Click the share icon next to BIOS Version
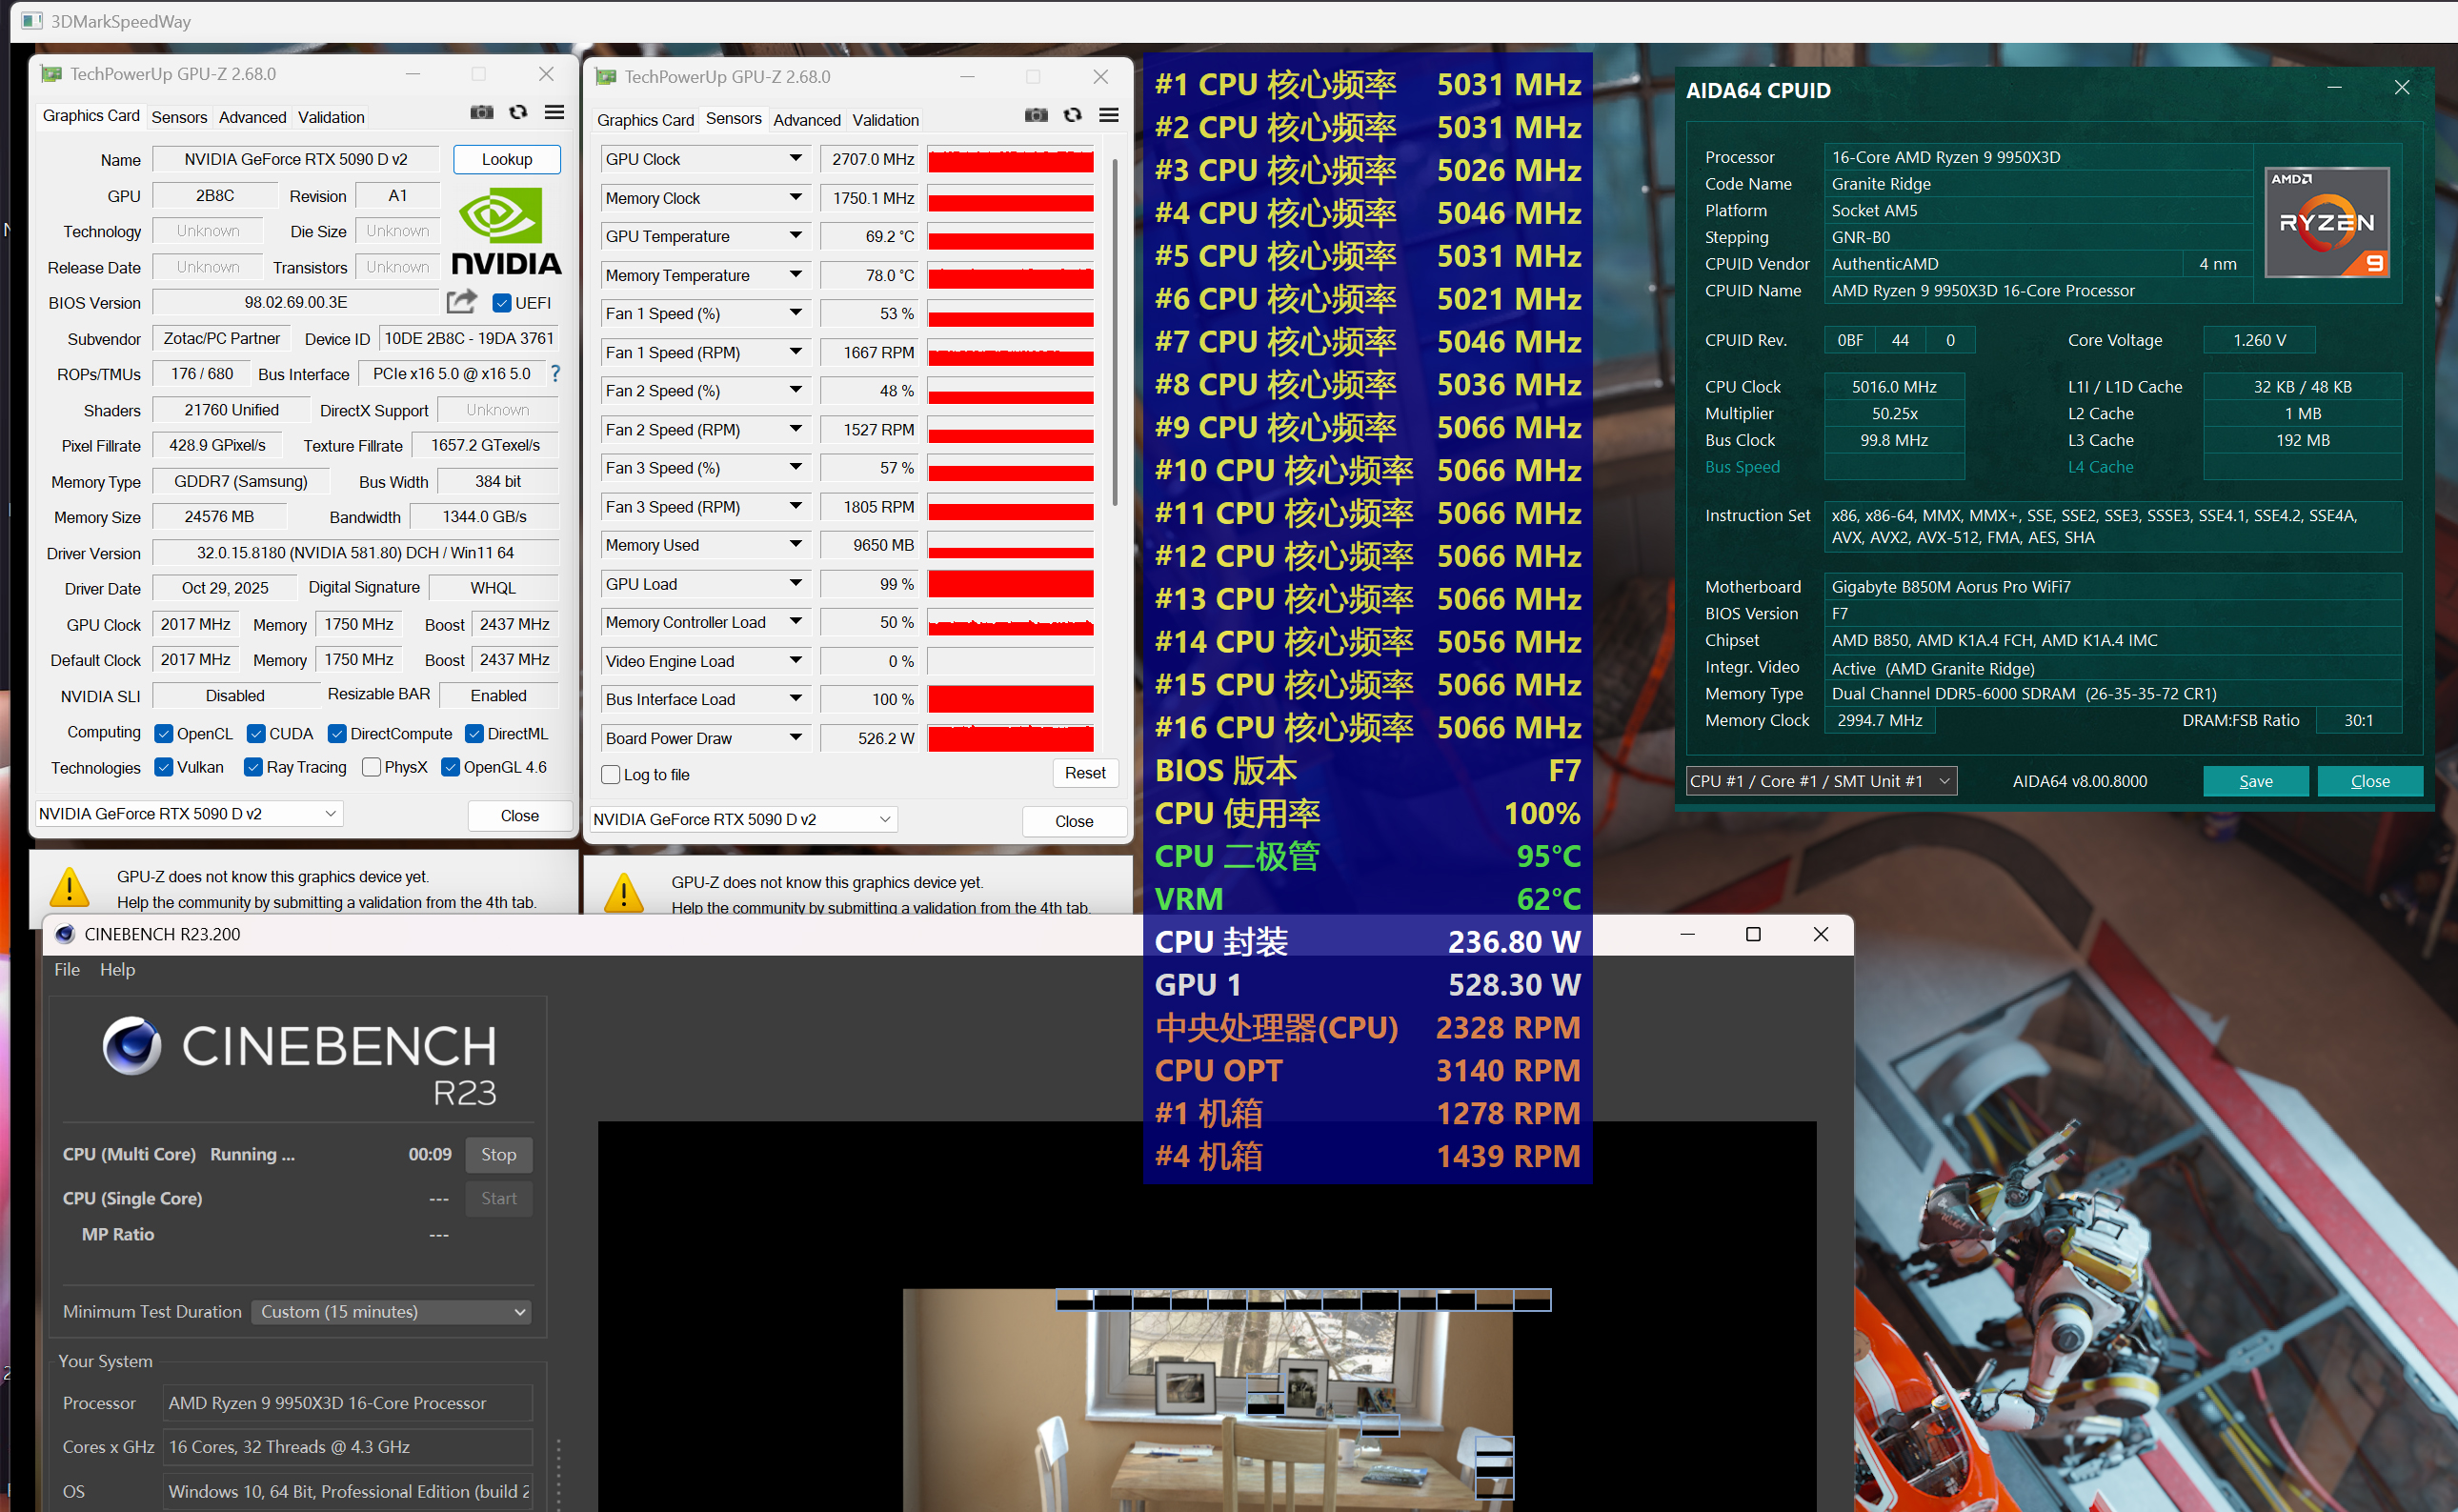This screenshot has width=2458, height=1512. 461,301
